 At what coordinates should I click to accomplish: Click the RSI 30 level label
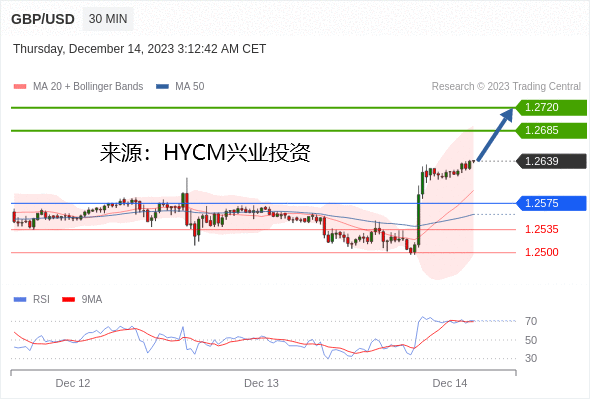[x=531, y=358]
